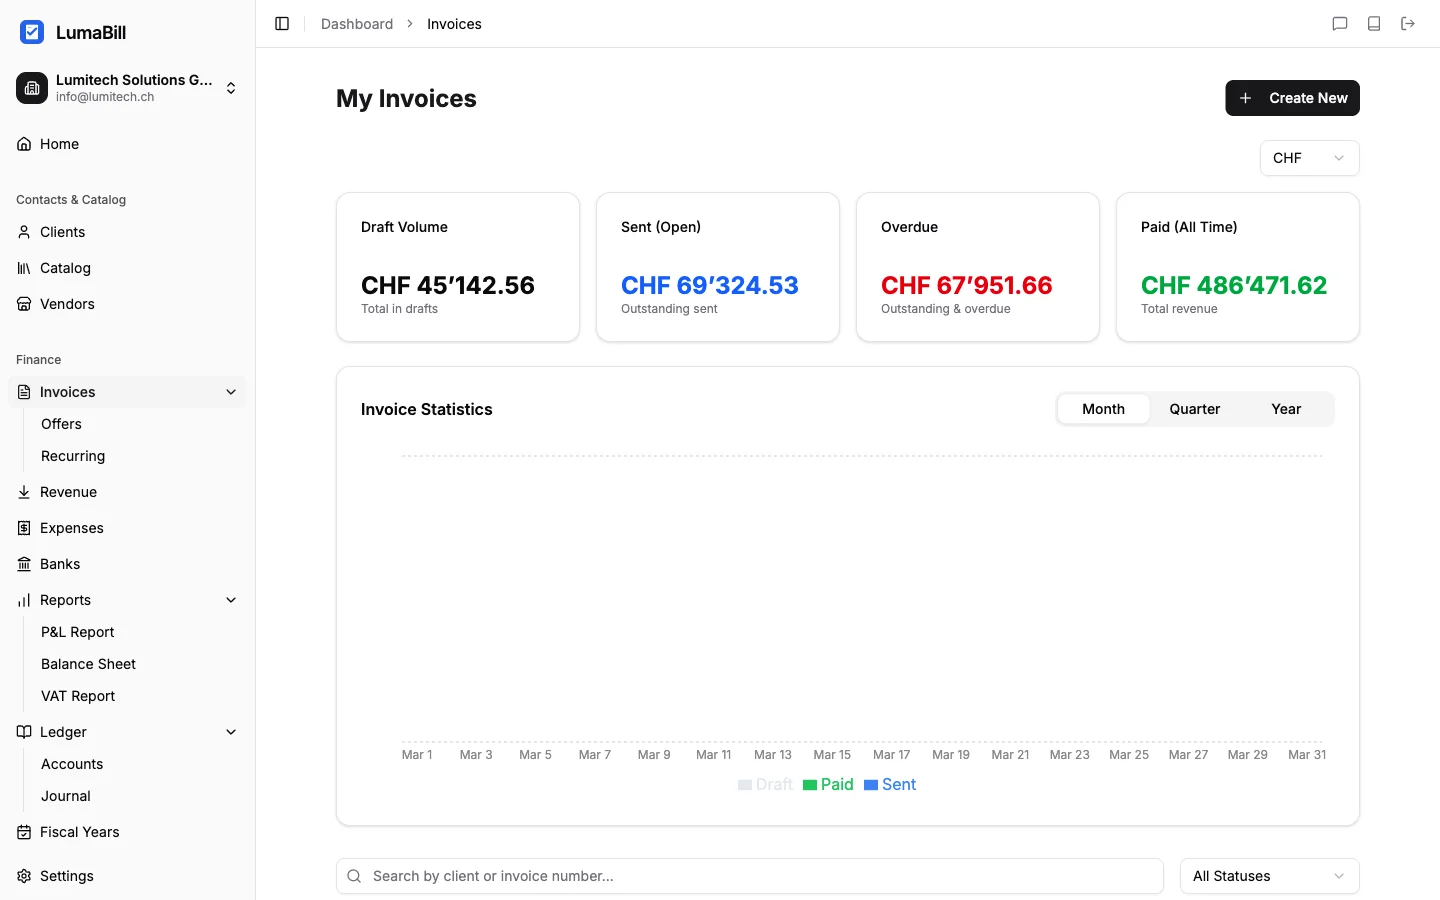Open the All Statuses filter dropdown

[1268, 876]
